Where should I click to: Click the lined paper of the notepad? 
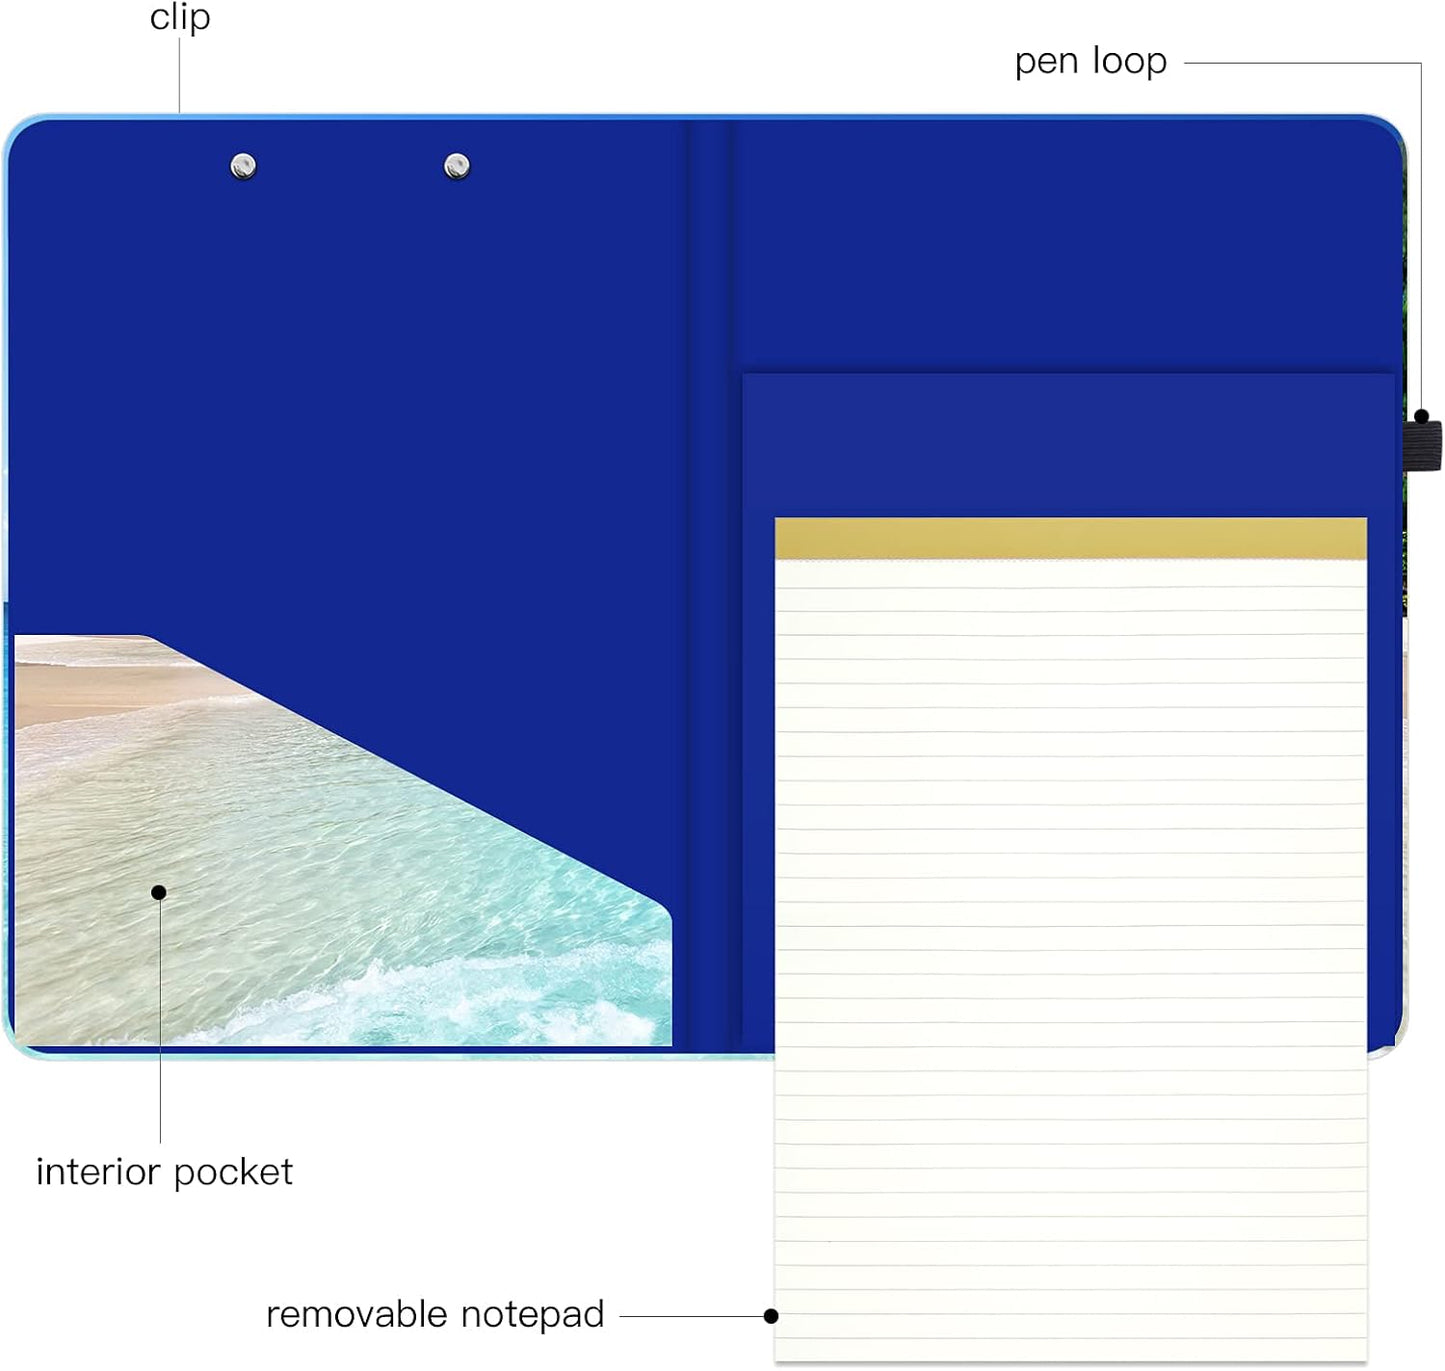[x=1071, y=960]
